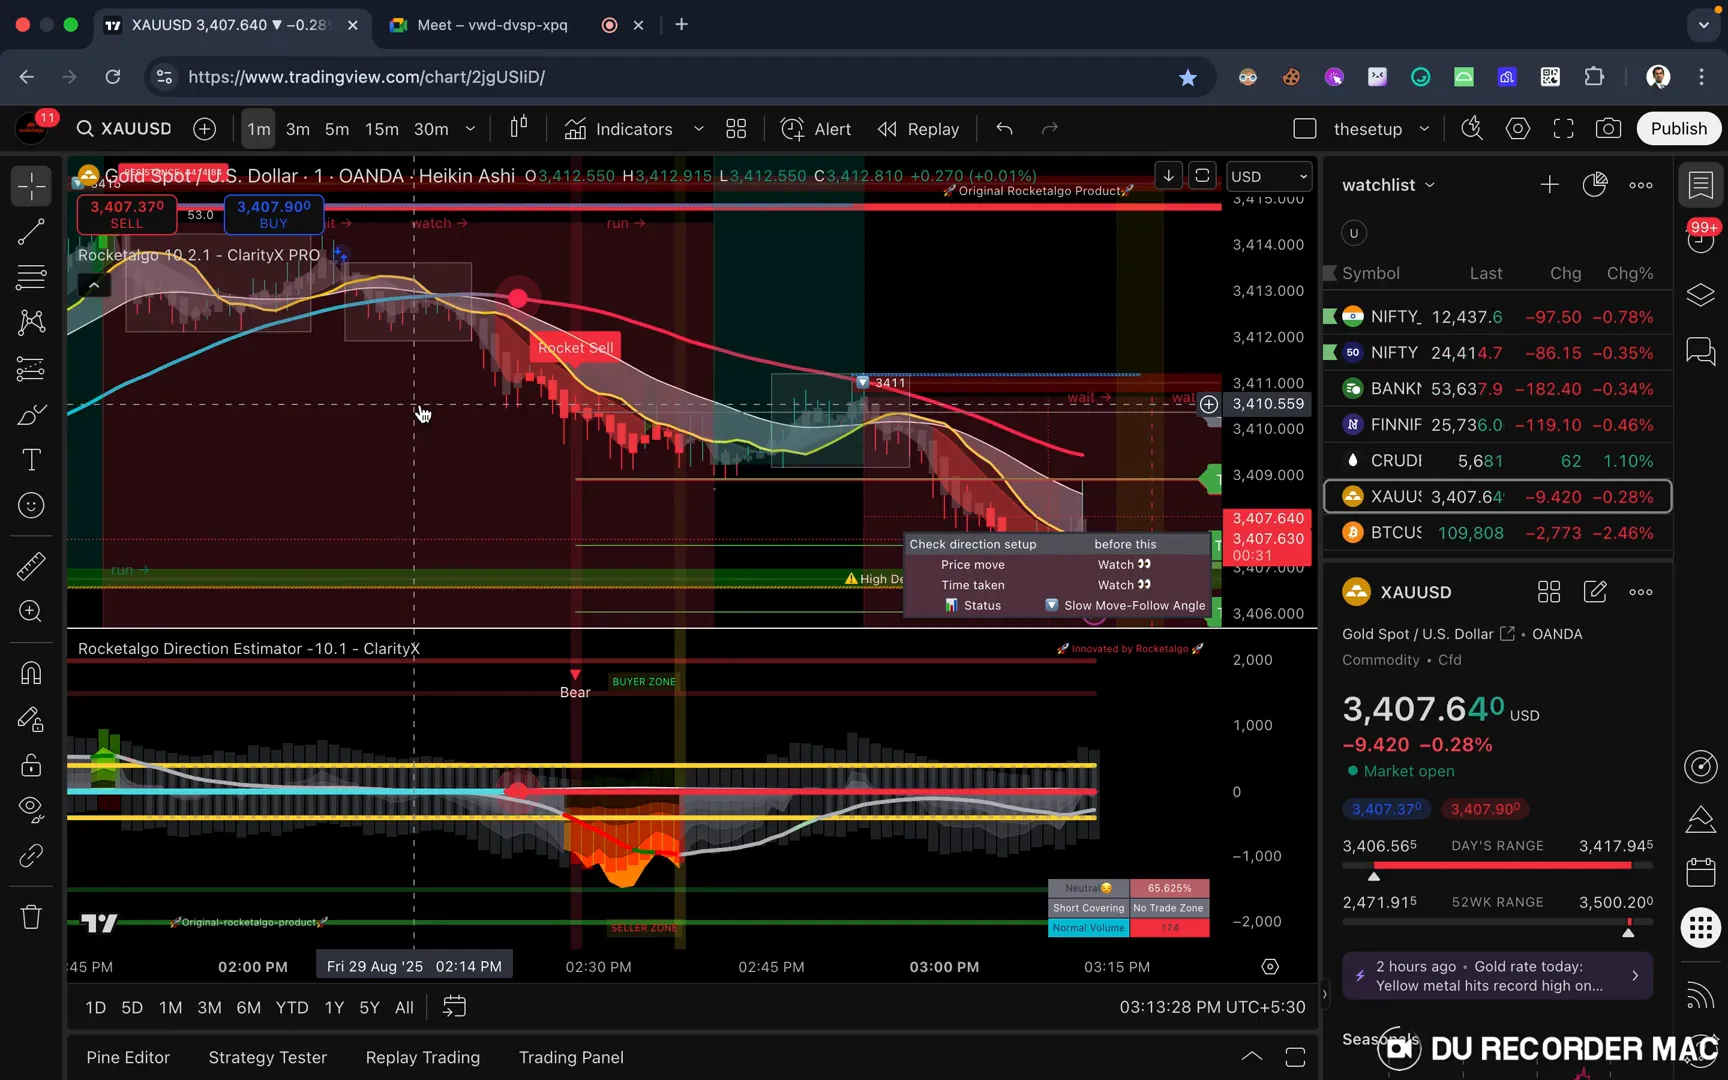Toggle magnet mode
The height and width of the screenshot is (1080, 1728).
coord(31,673)
